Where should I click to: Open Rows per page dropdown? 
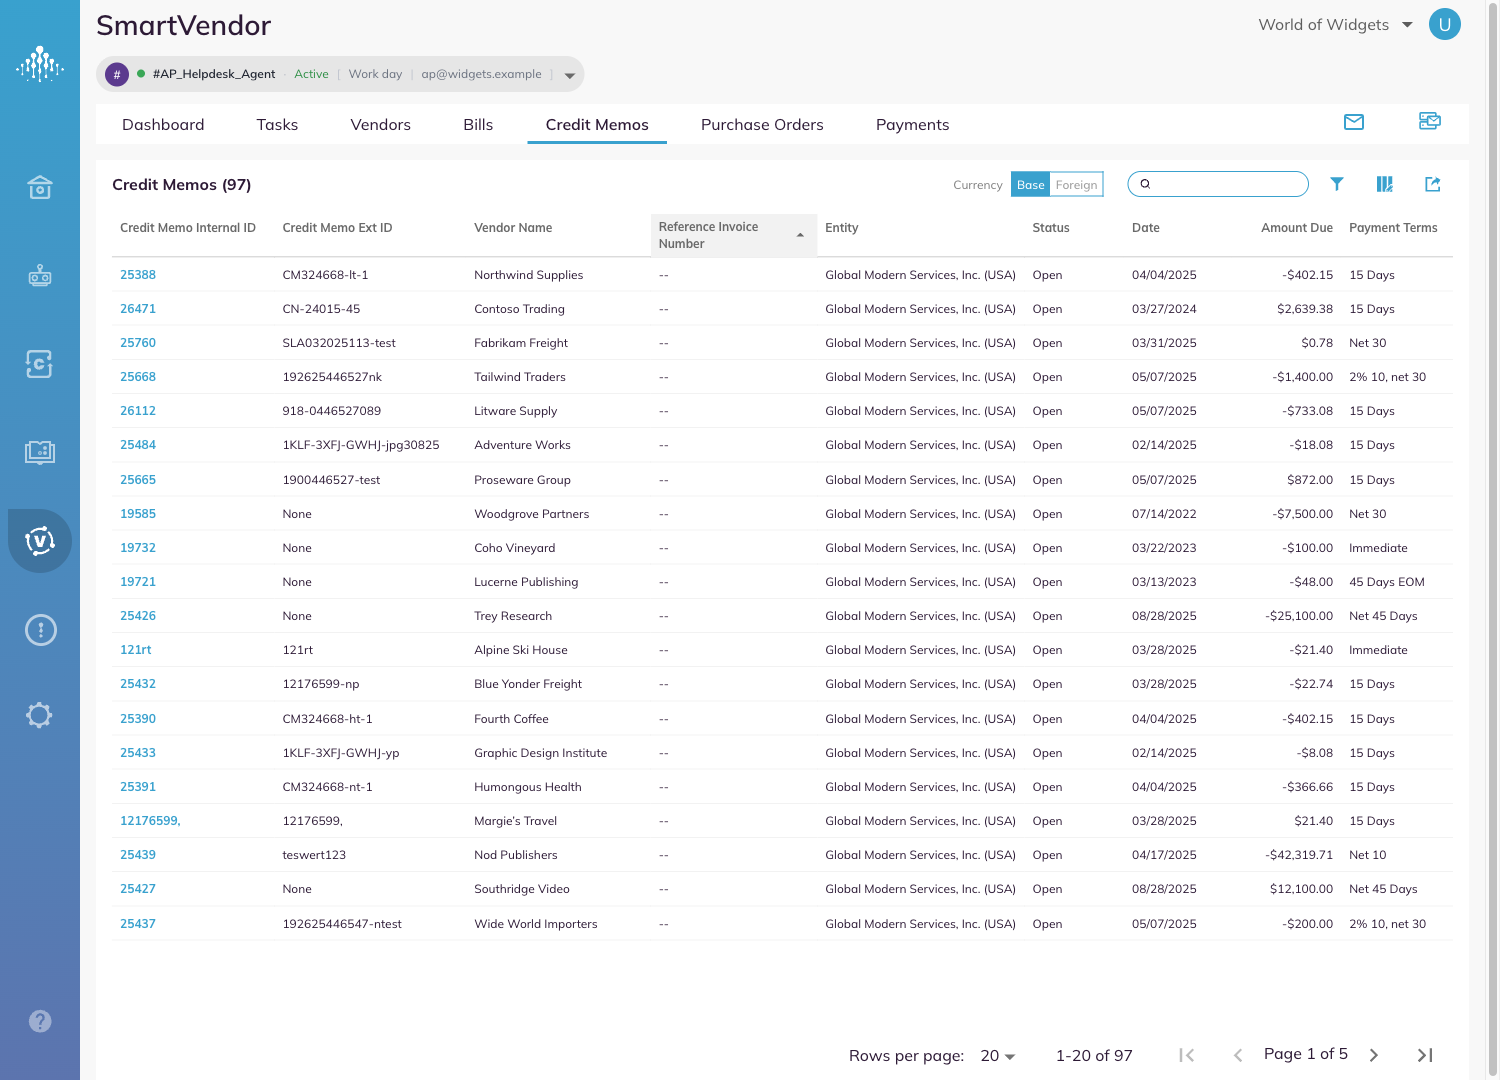click(x=997, y=1056)
